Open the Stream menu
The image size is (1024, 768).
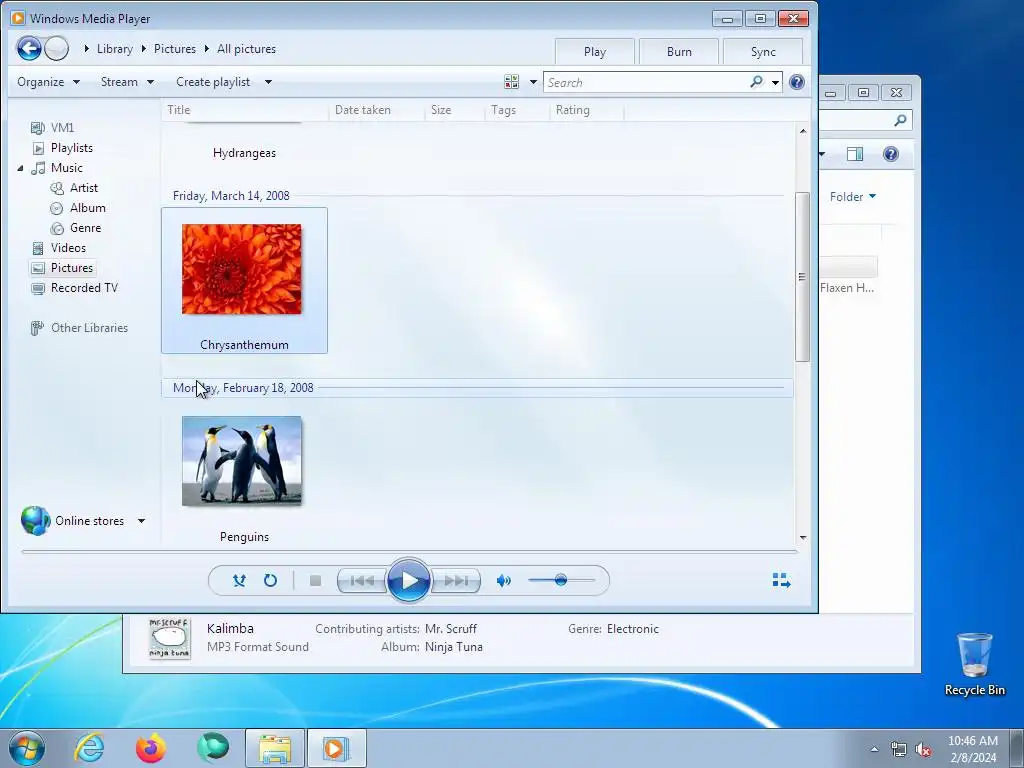[x=127, y=82]
